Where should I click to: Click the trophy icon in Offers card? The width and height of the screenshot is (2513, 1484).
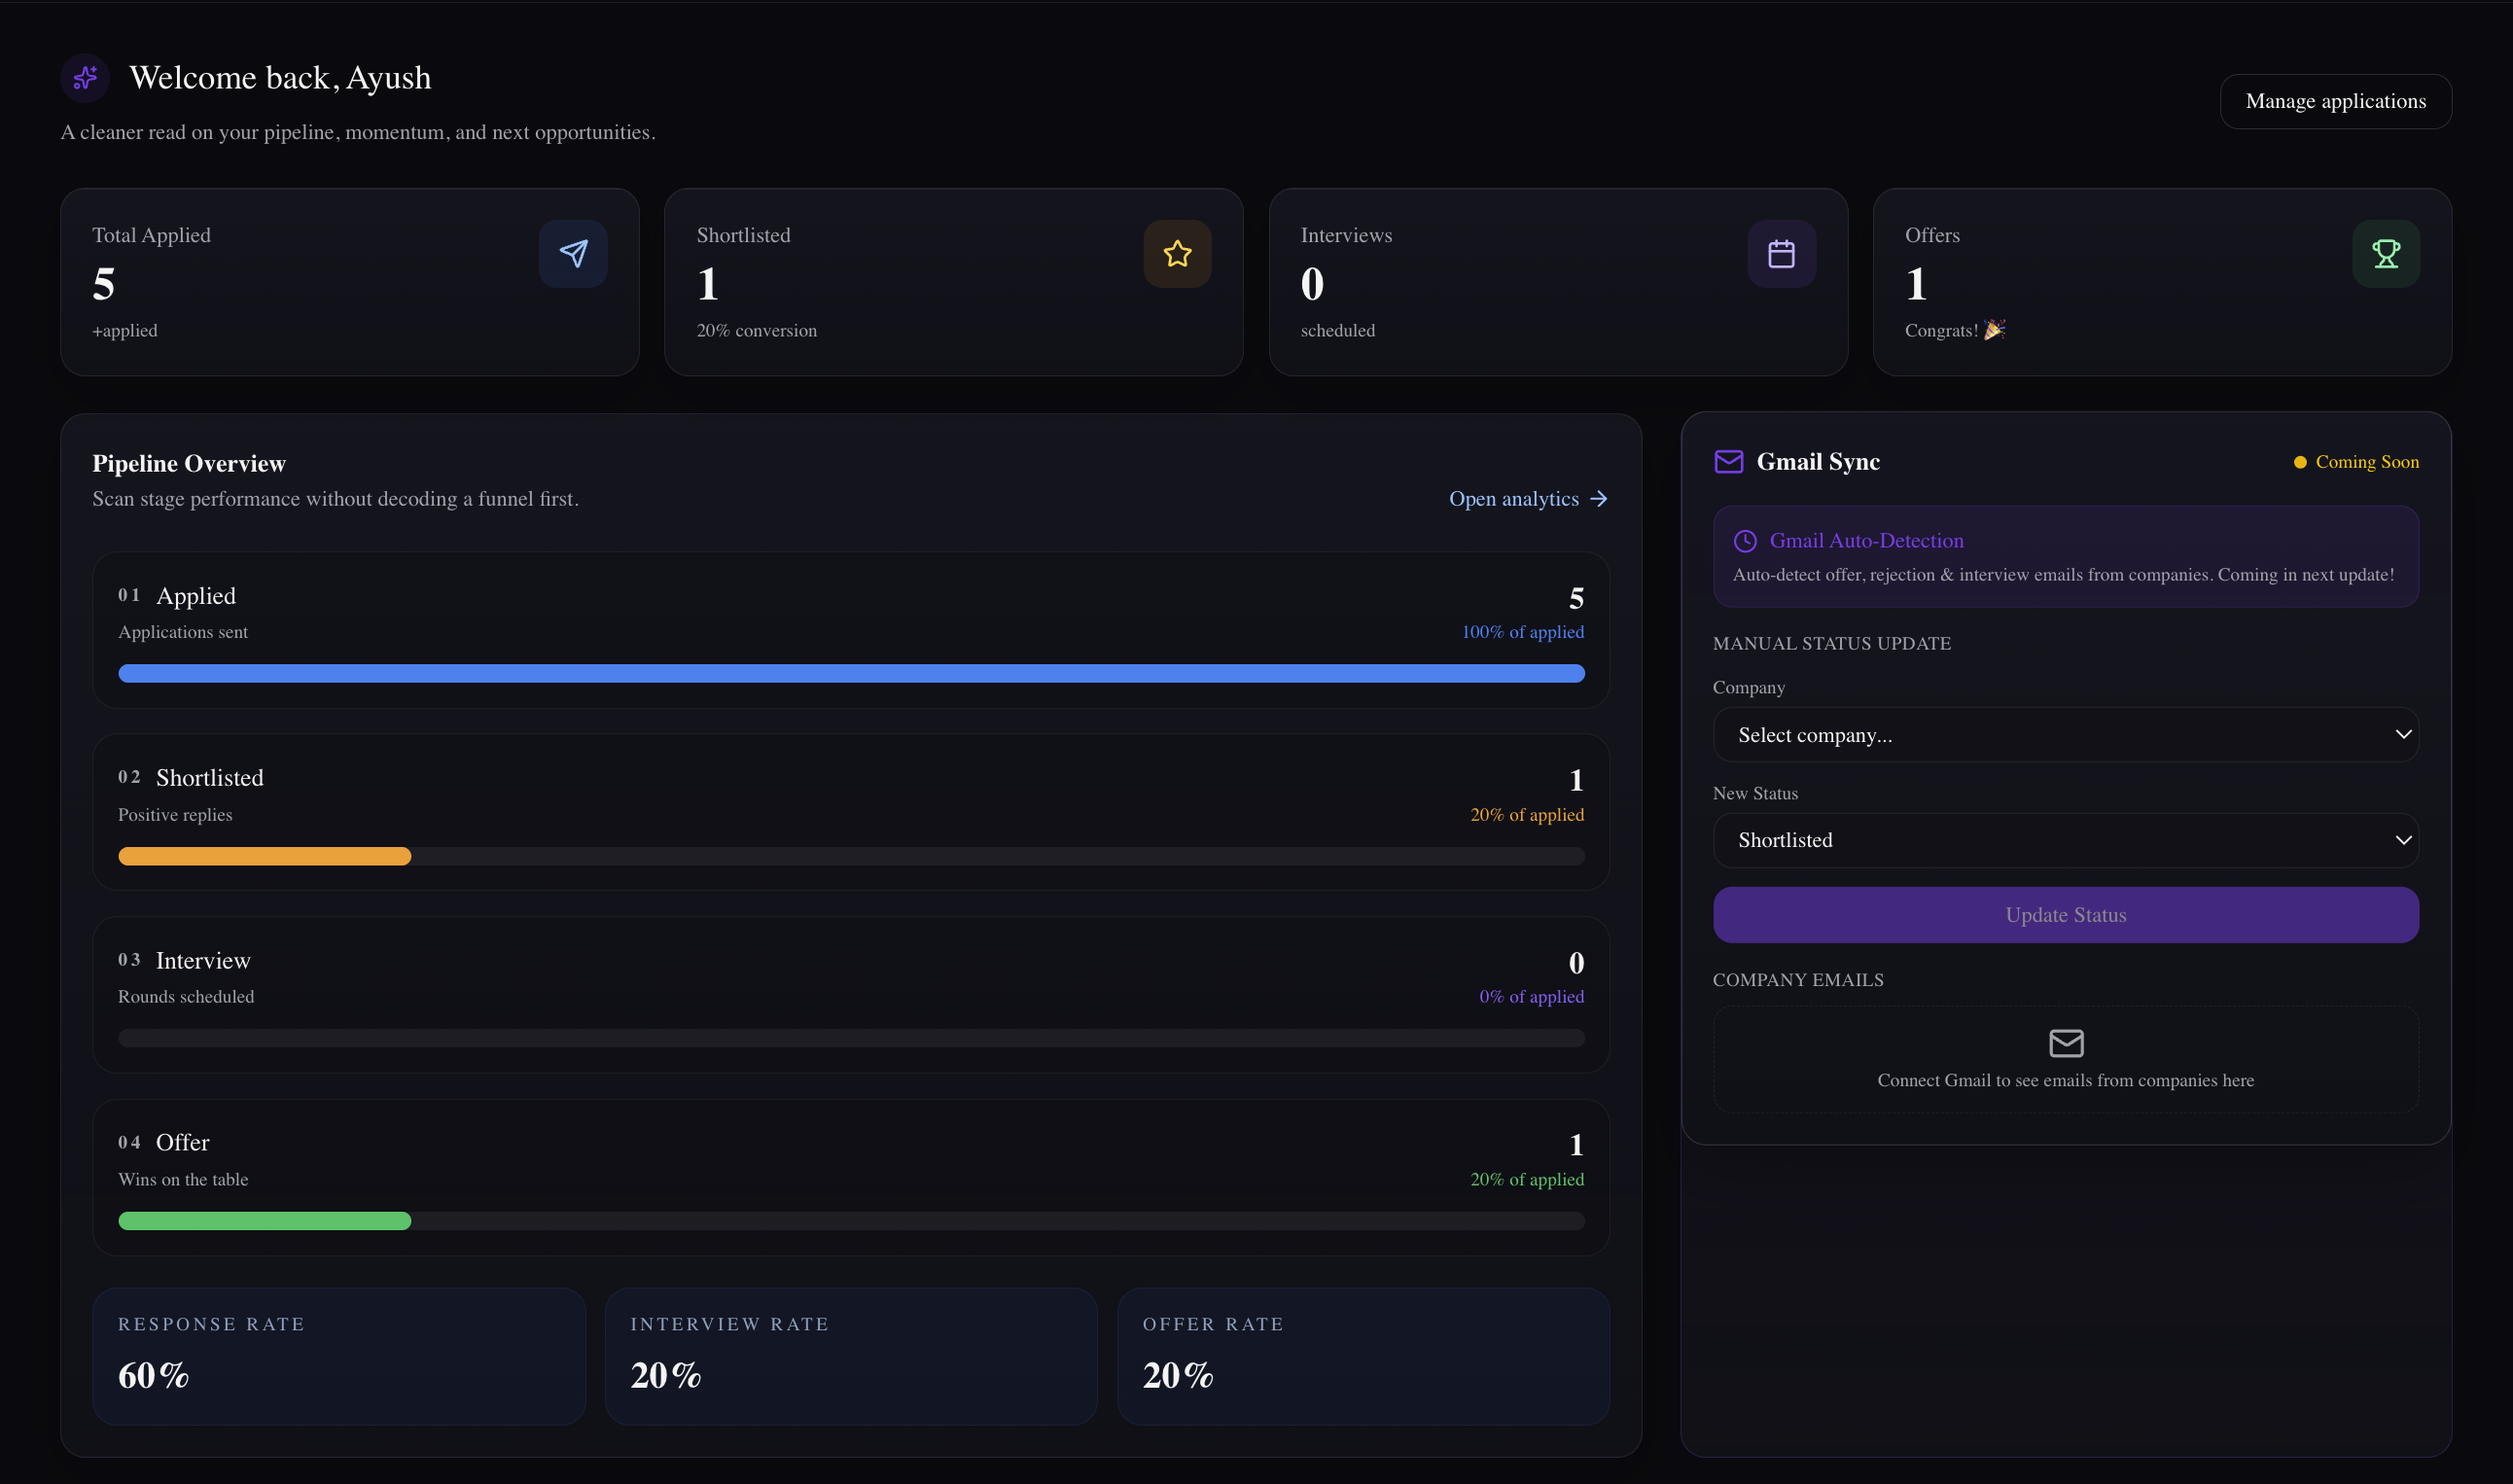tap(2386, 254)
